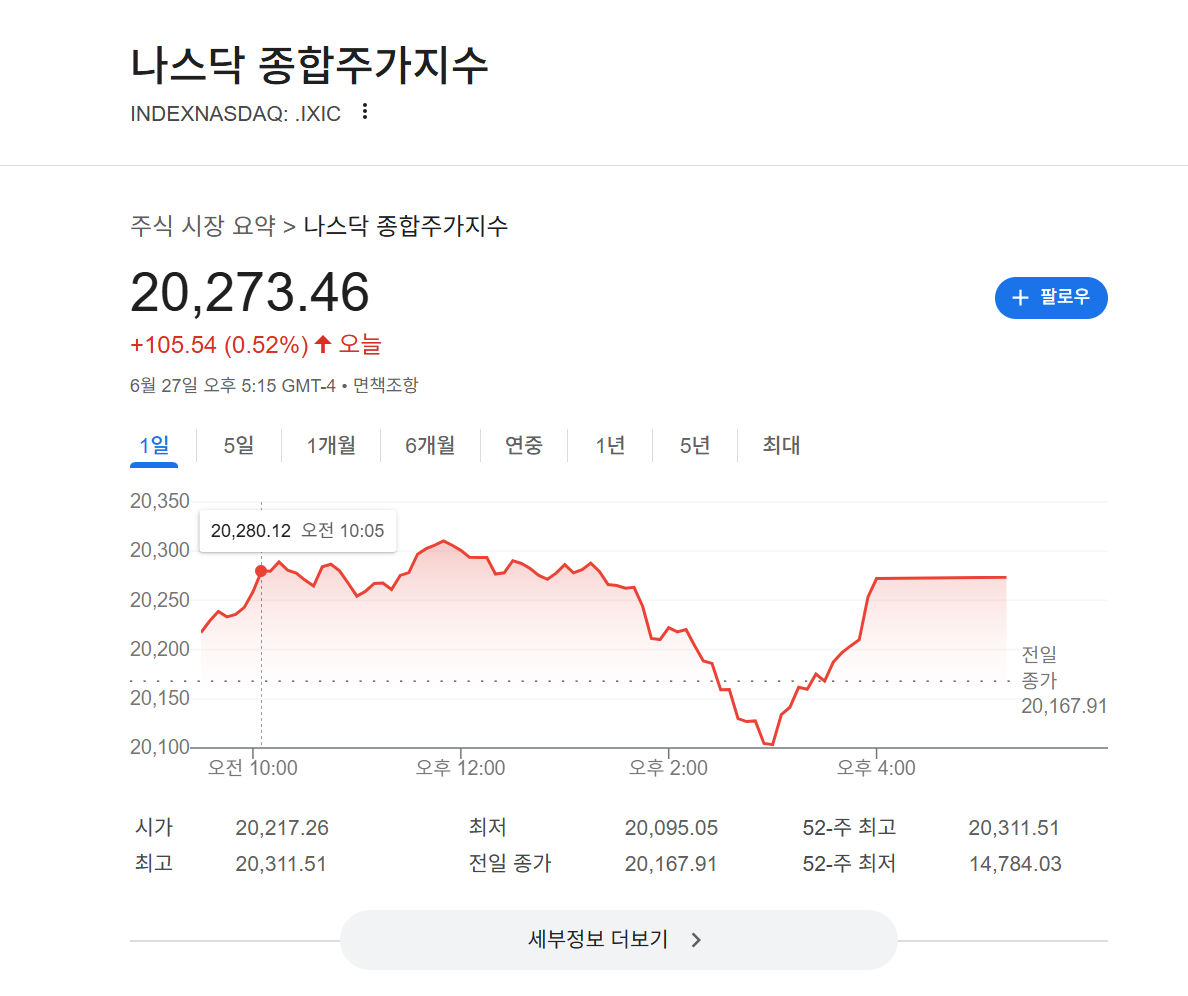Show the 5년 chart range
Viewport: 1188px width, 996px height.
pos(695,445)
